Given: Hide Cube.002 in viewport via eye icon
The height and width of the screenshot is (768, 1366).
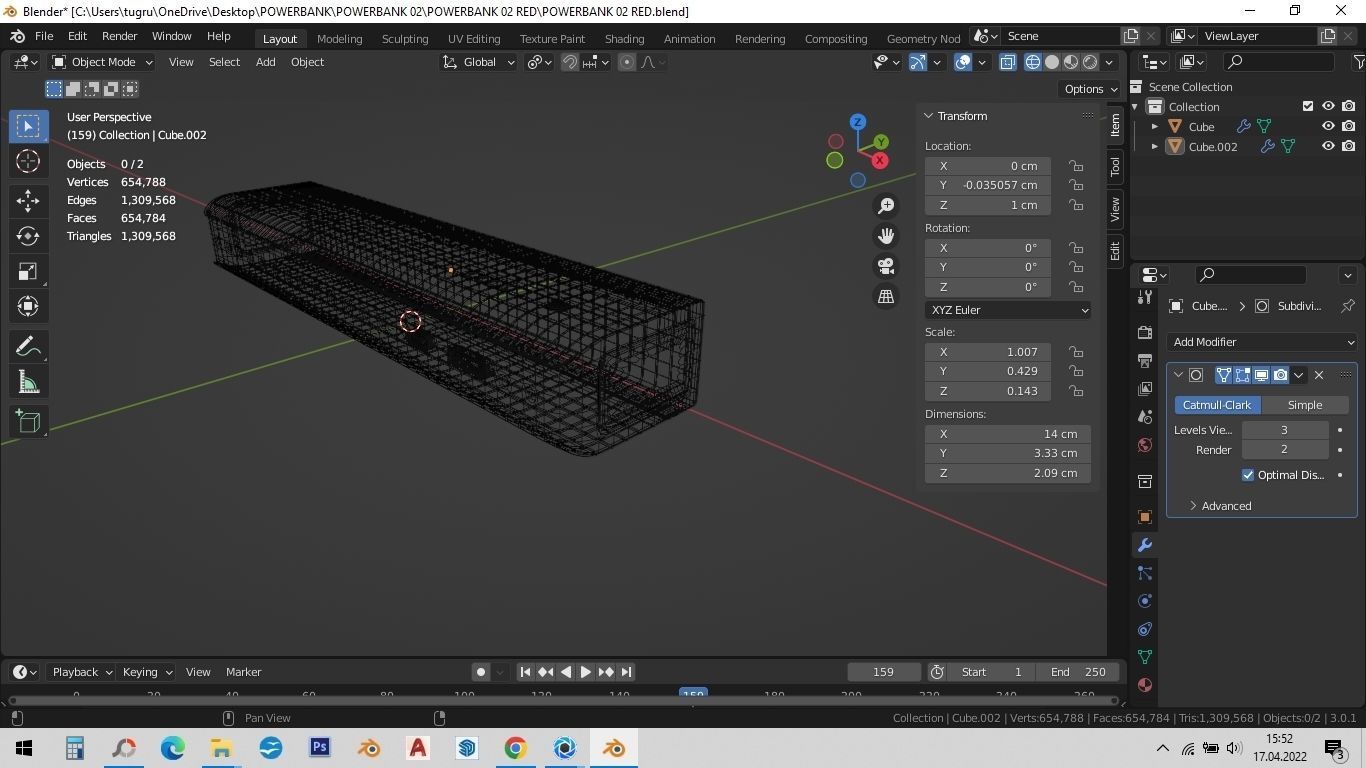Looking at the screenshot, I should point(1328,146).
